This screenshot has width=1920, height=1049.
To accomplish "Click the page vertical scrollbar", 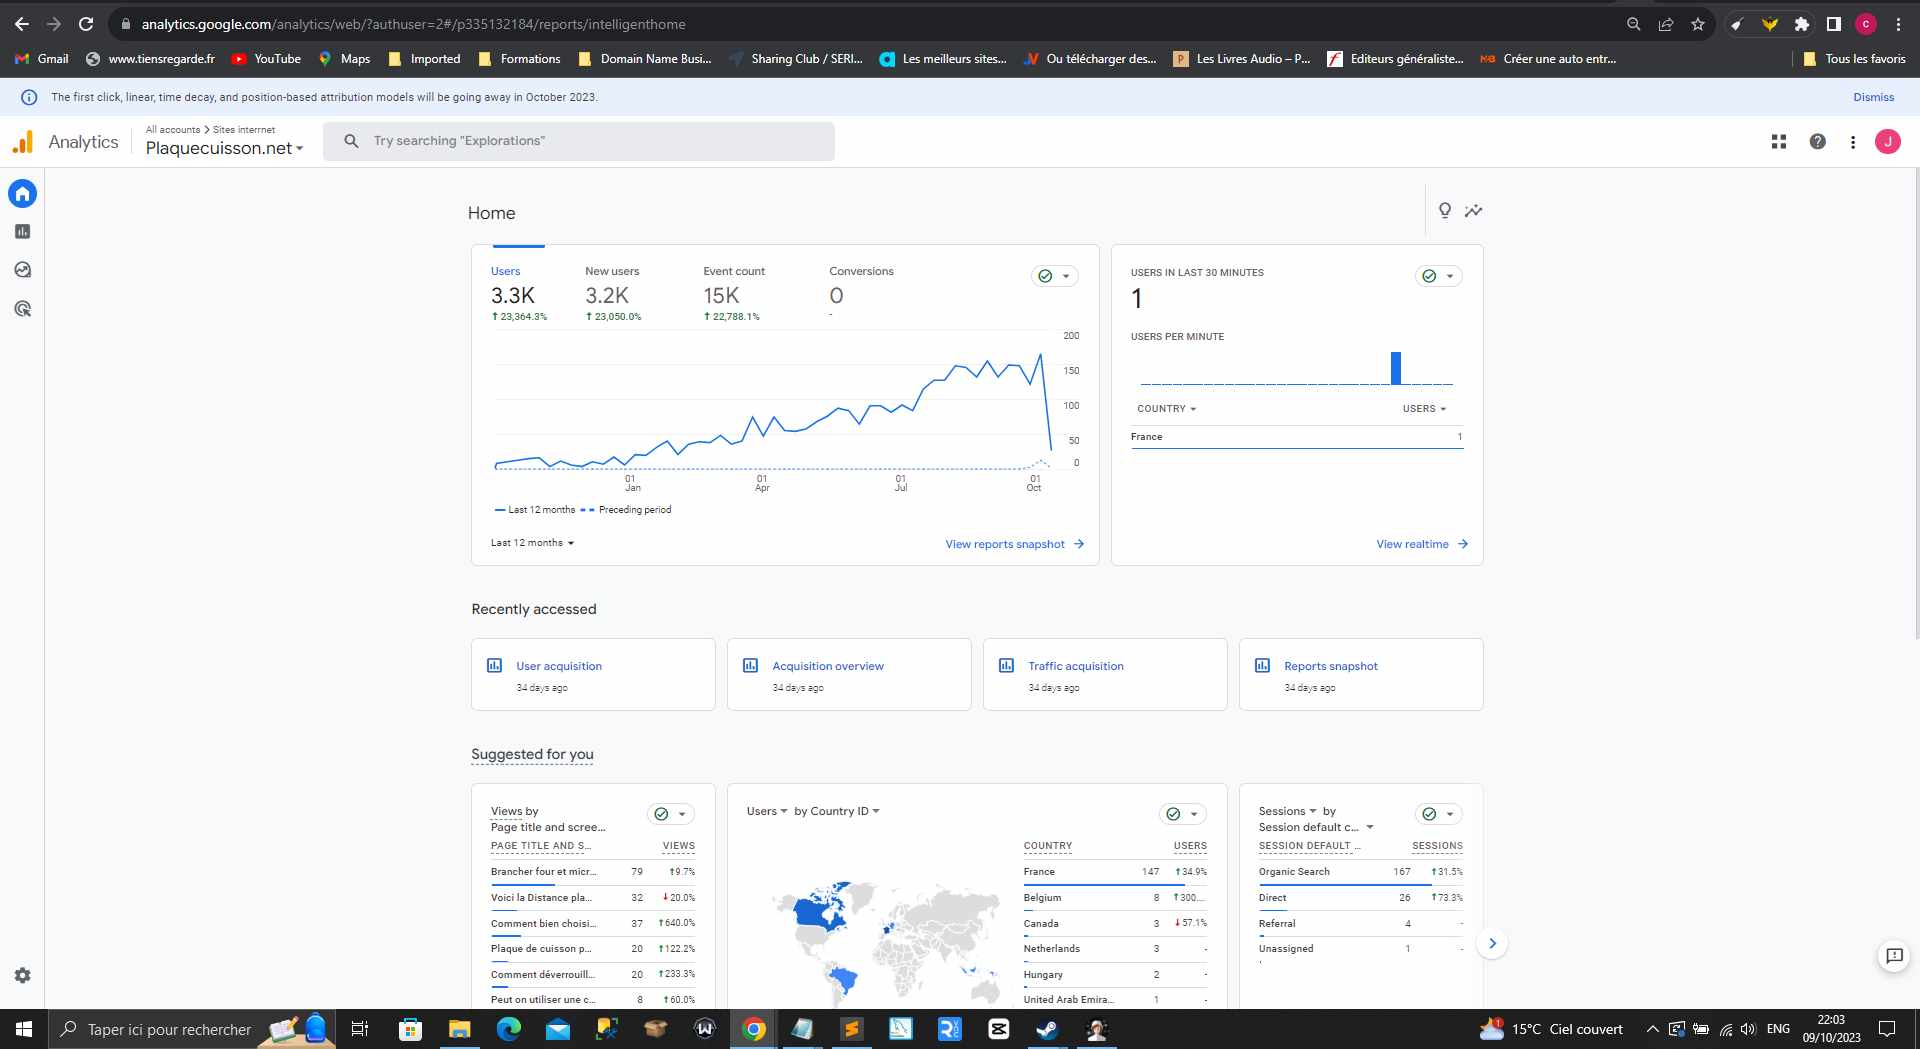I will point(1915,403).
